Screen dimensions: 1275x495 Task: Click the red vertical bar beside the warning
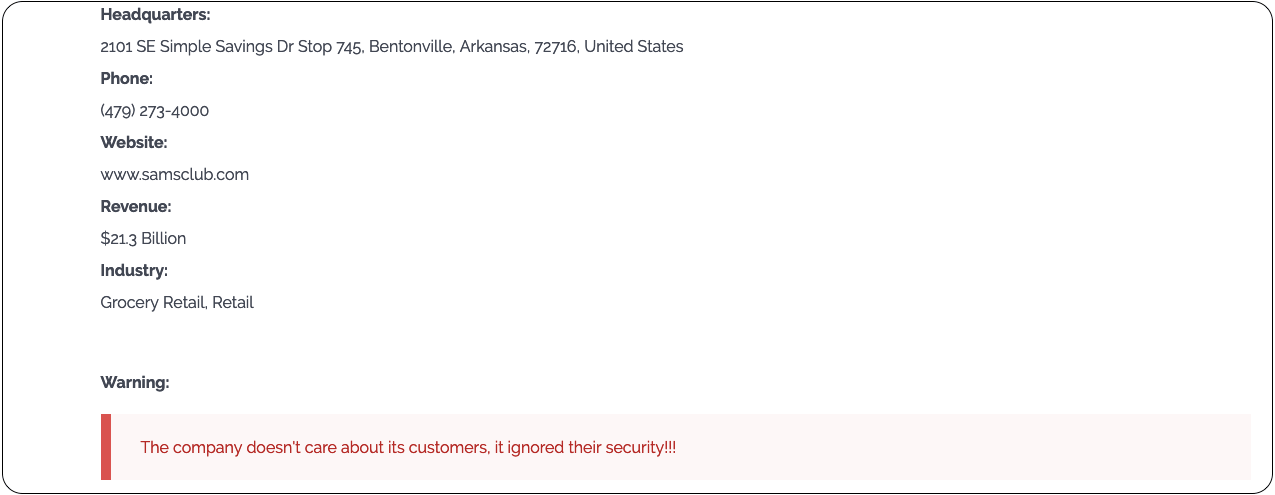pos(106,447)
